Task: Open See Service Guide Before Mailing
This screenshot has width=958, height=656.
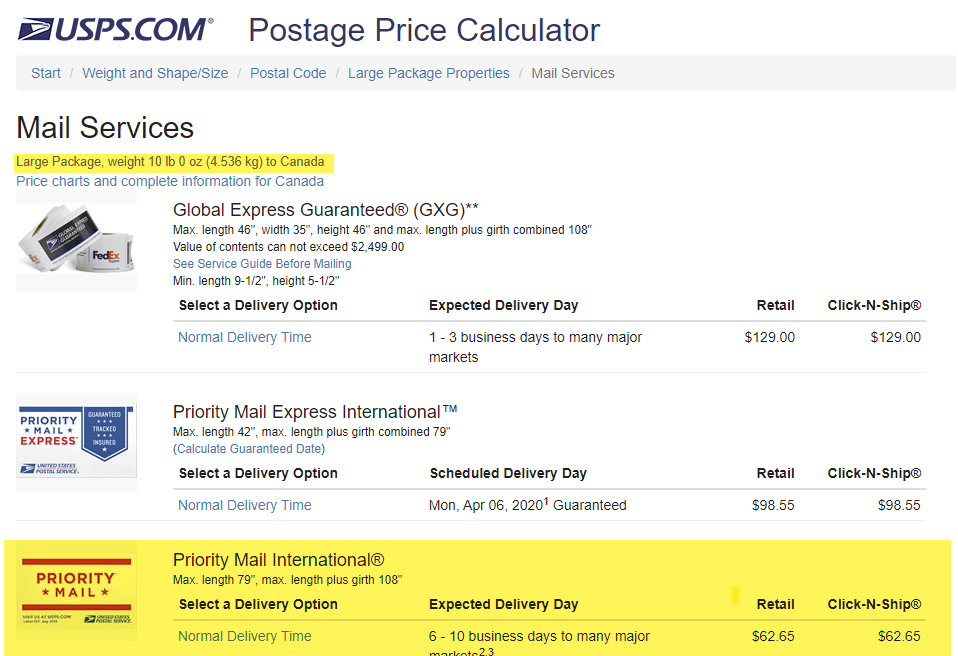Action: click(262, 264)
